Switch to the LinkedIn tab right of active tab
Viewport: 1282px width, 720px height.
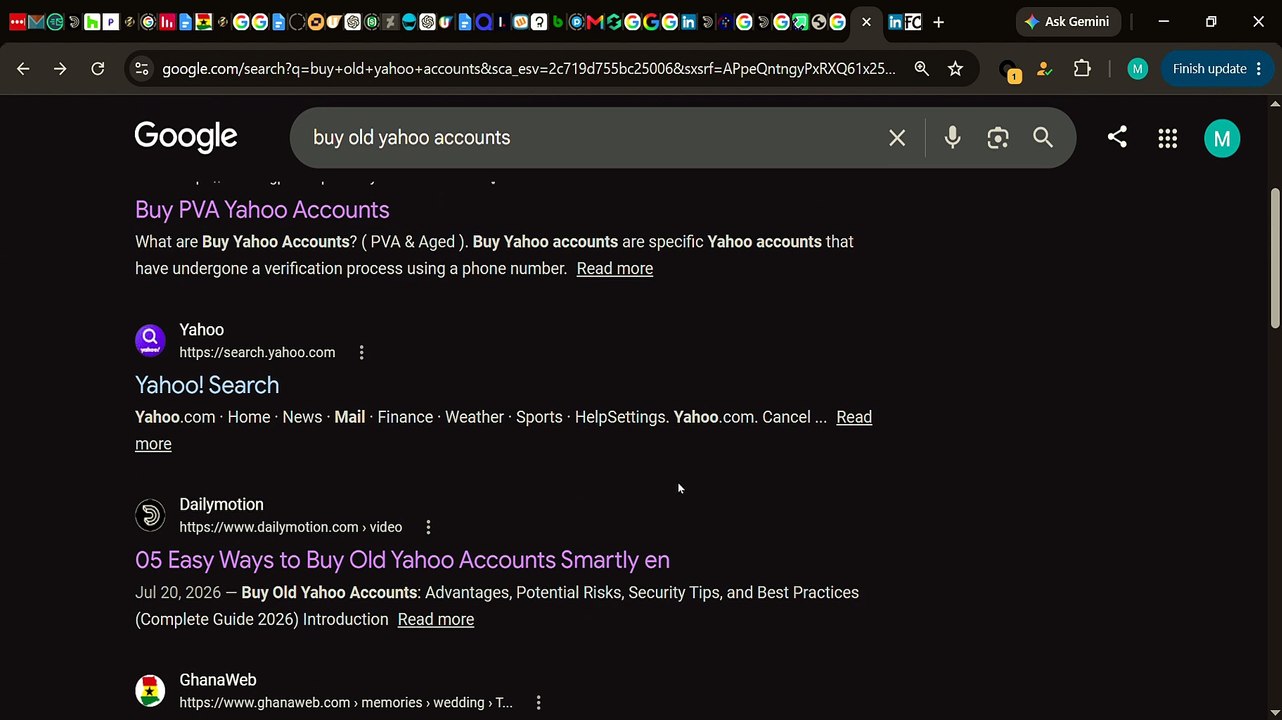click(895, 22)
